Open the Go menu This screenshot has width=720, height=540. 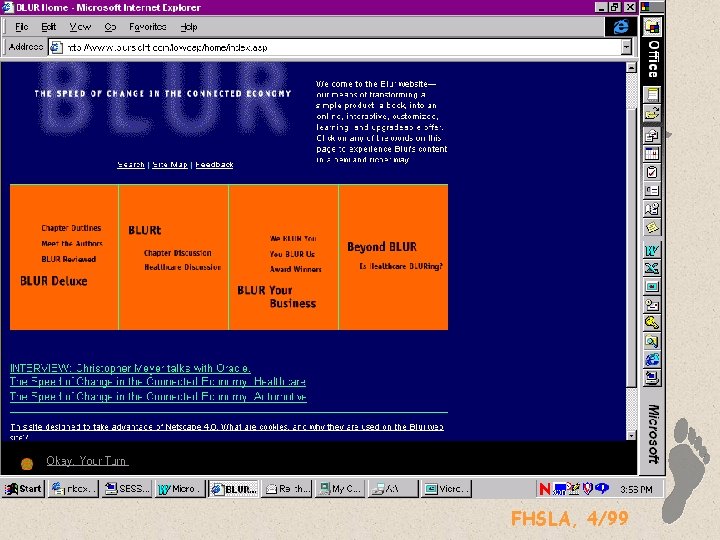(110, 27)
